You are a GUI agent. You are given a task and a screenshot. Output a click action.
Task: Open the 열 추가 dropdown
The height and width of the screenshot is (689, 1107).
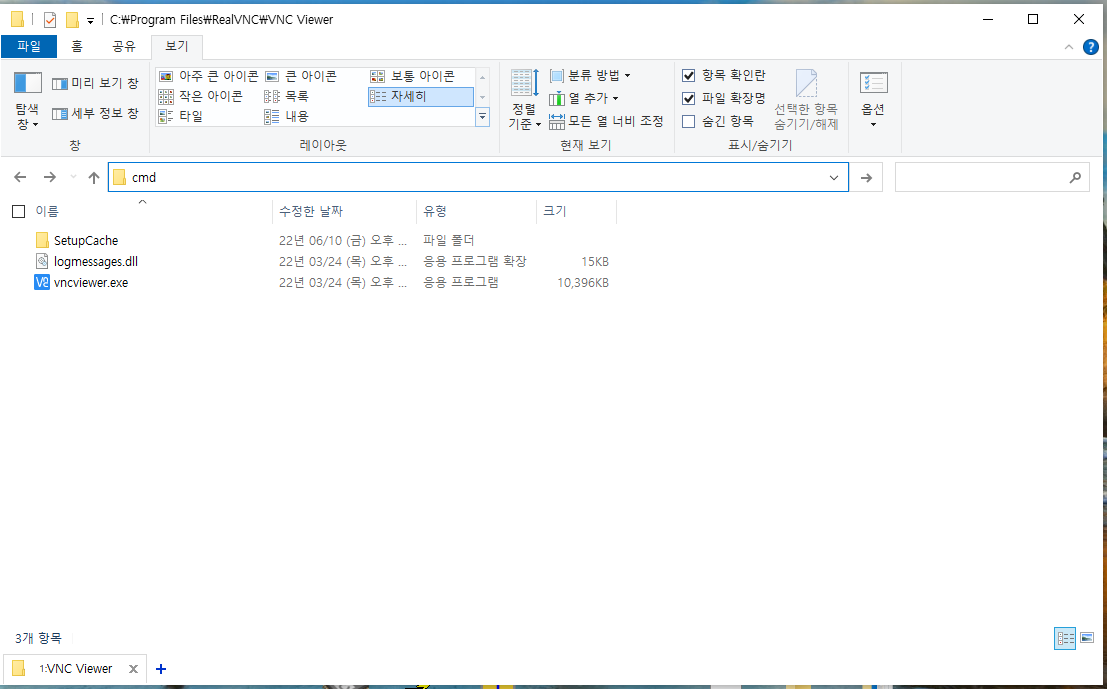point(584,98)
